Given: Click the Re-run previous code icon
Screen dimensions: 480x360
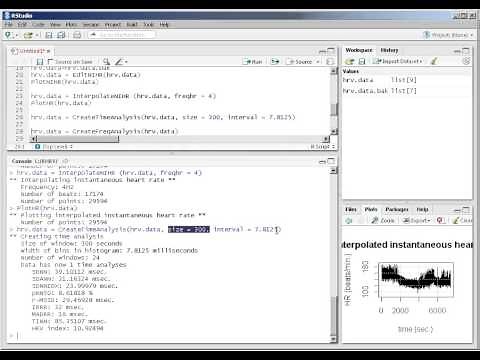Looking at the screenshot, I should pos(275,62).
